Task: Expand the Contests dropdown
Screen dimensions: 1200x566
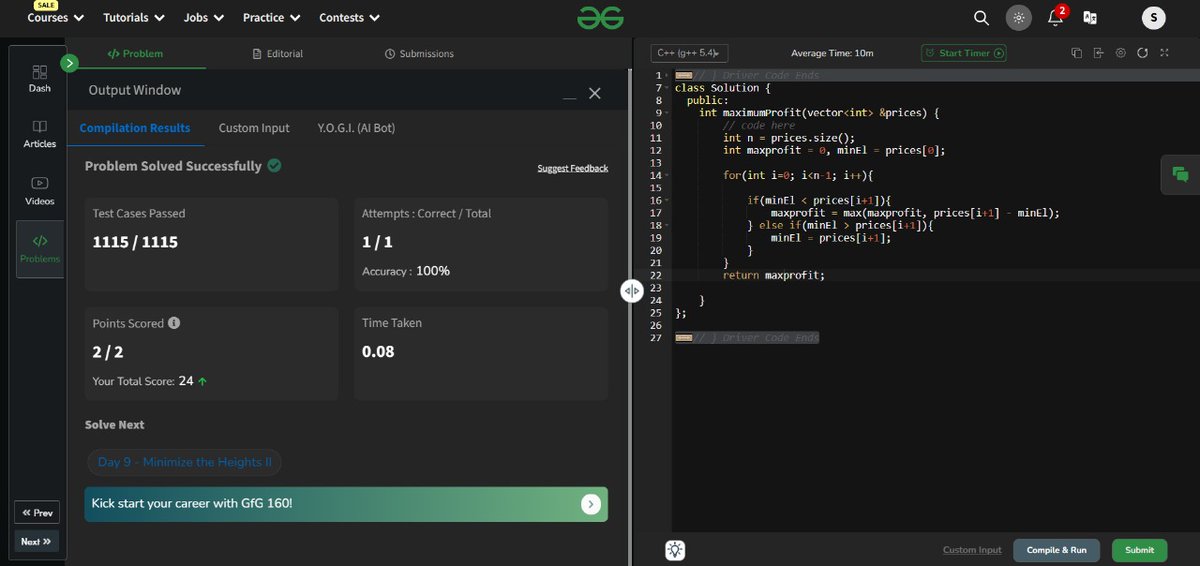Action: click(349, 18)
